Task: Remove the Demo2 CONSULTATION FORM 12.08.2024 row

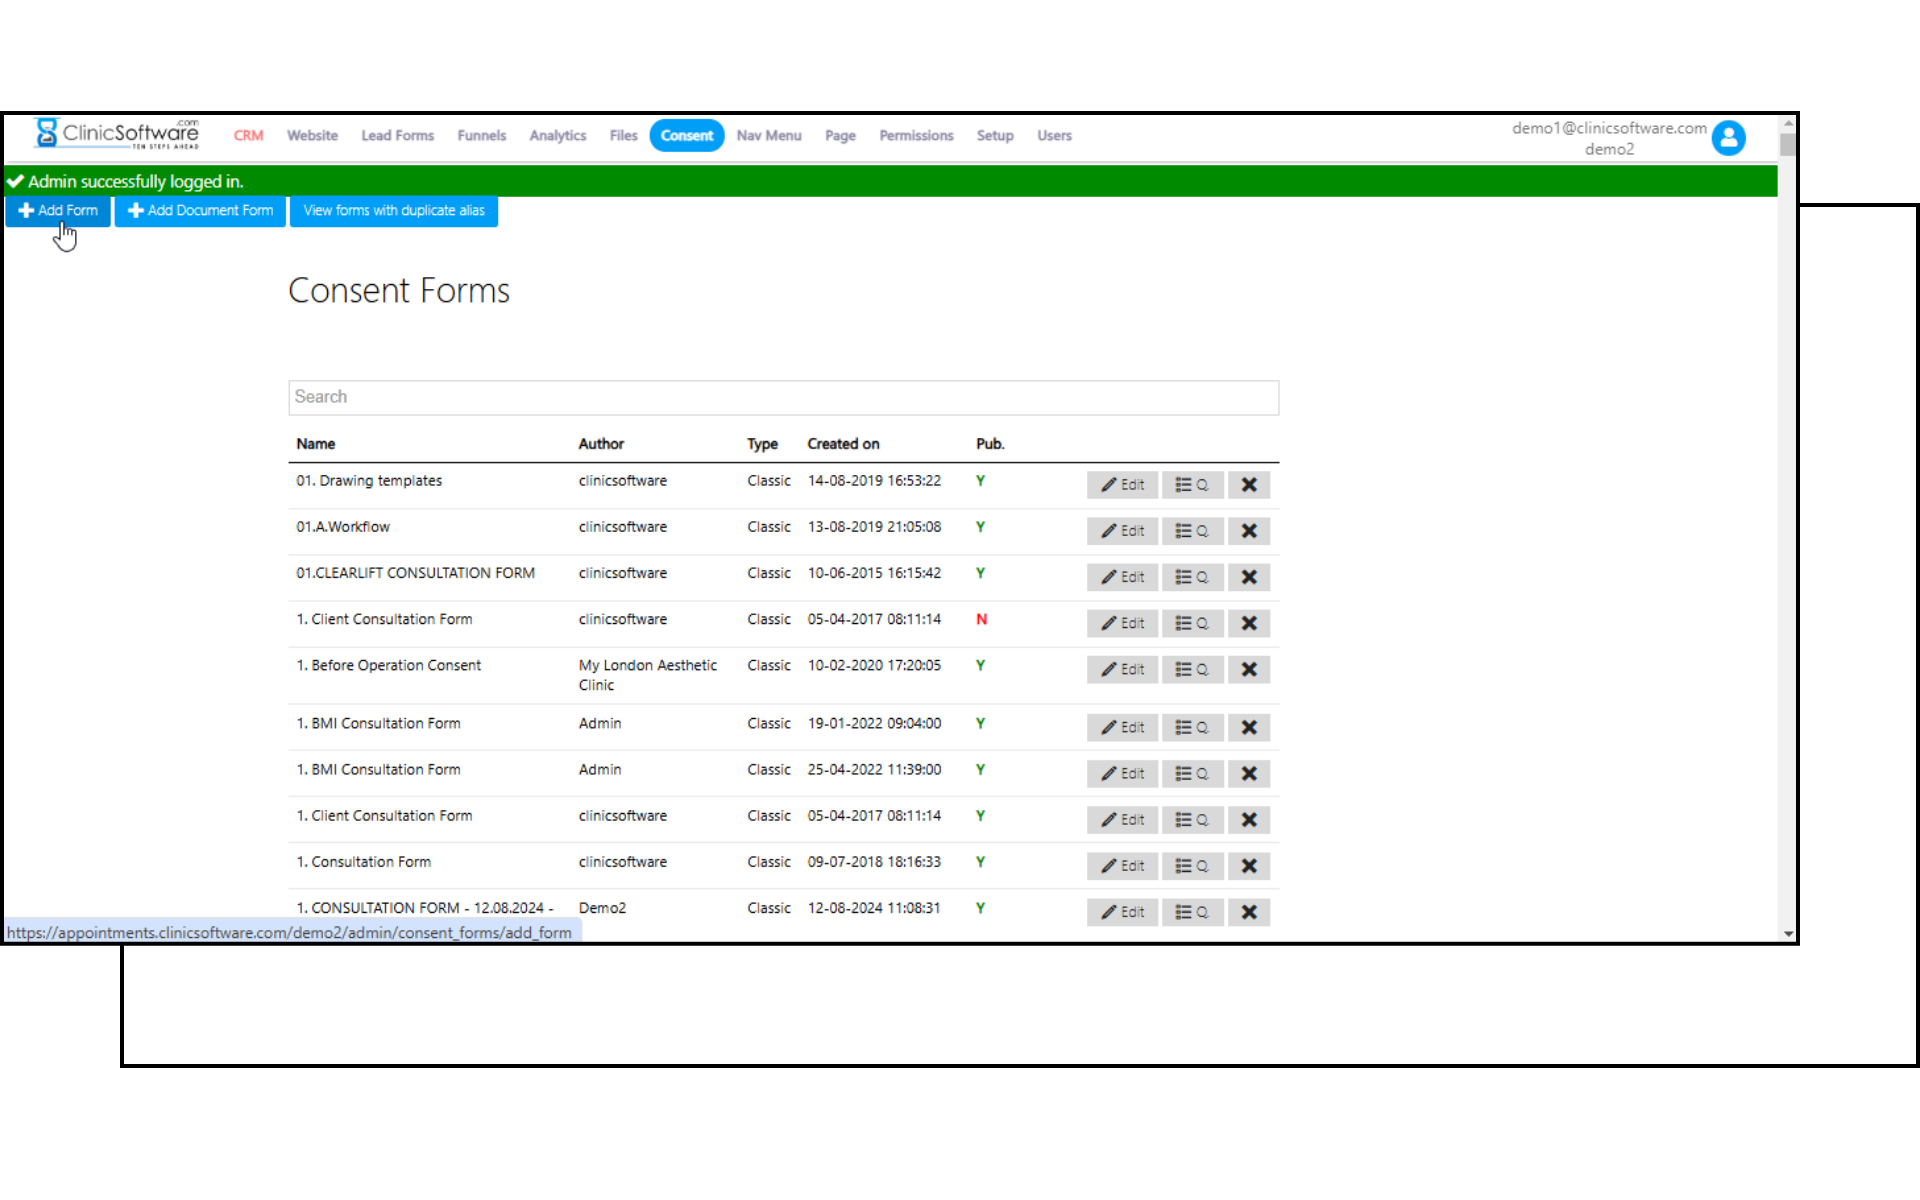Action: click(x=1248, y=912)
